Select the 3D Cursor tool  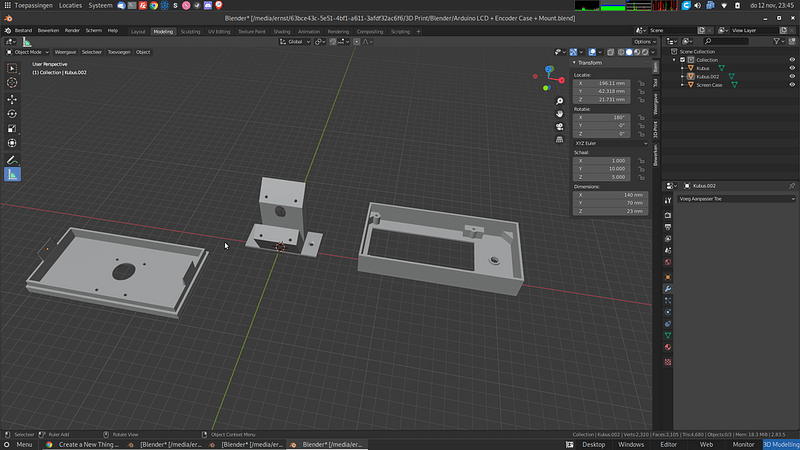12,83
